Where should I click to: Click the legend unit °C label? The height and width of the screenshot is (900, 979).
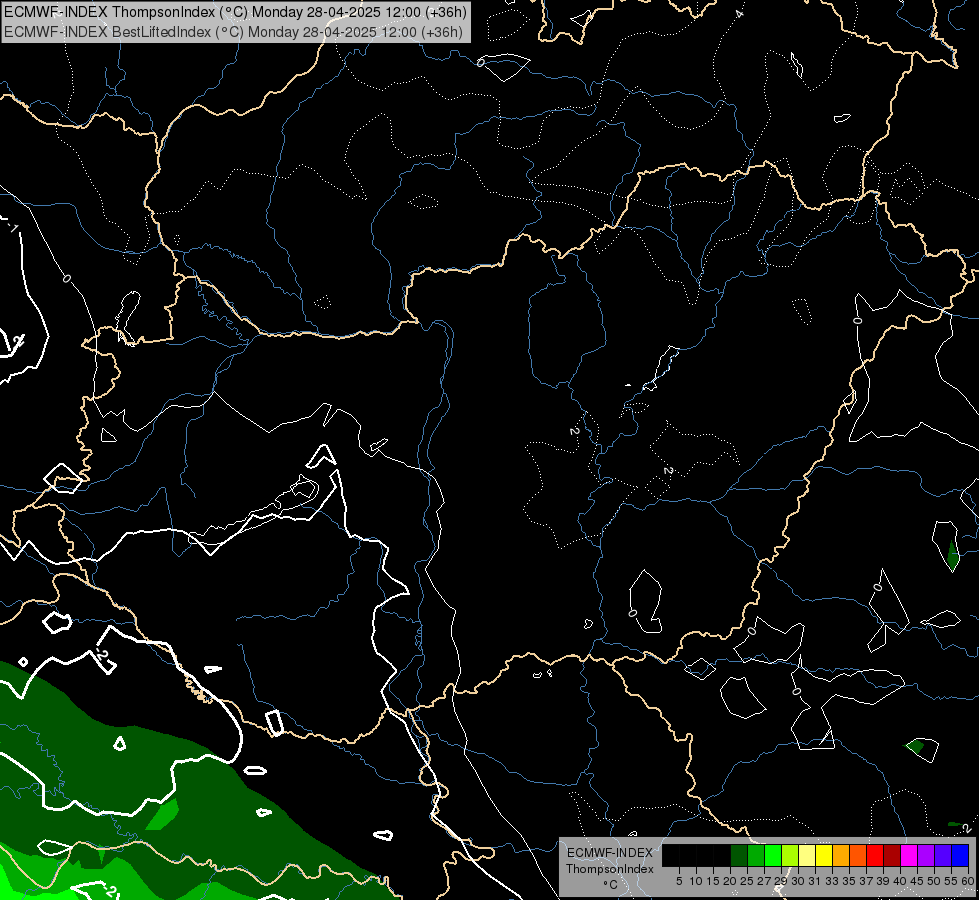pos(610,885)
